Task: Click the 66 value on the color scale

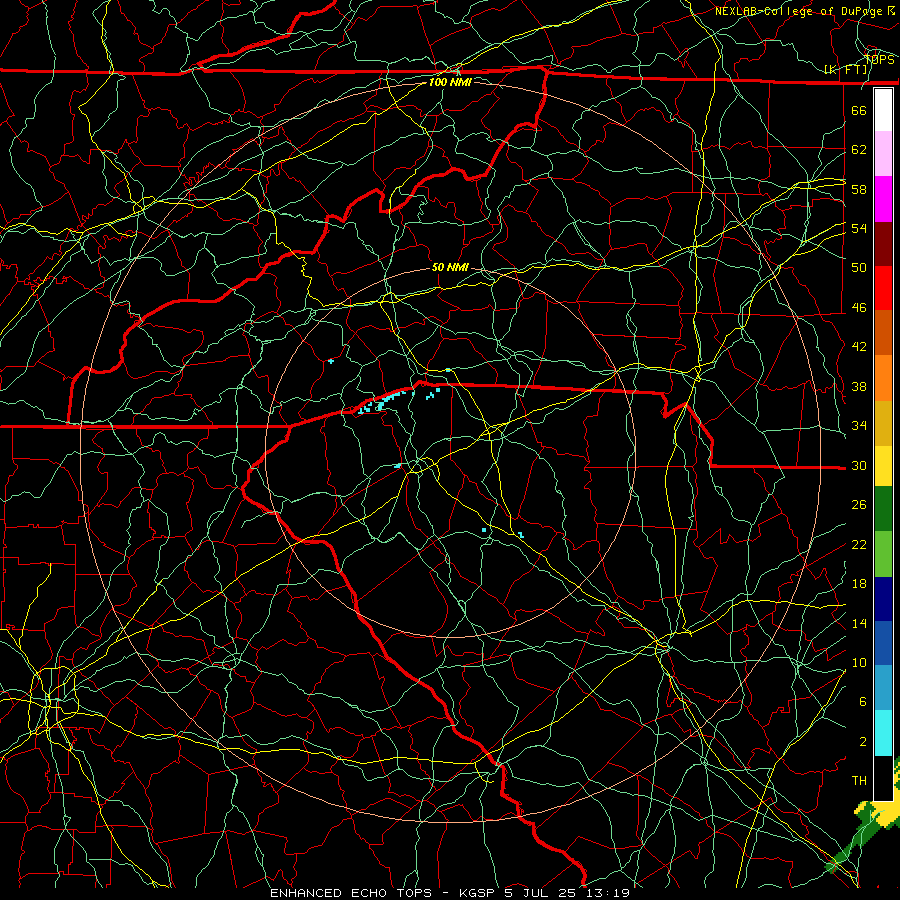Action: tap(859, 110)
